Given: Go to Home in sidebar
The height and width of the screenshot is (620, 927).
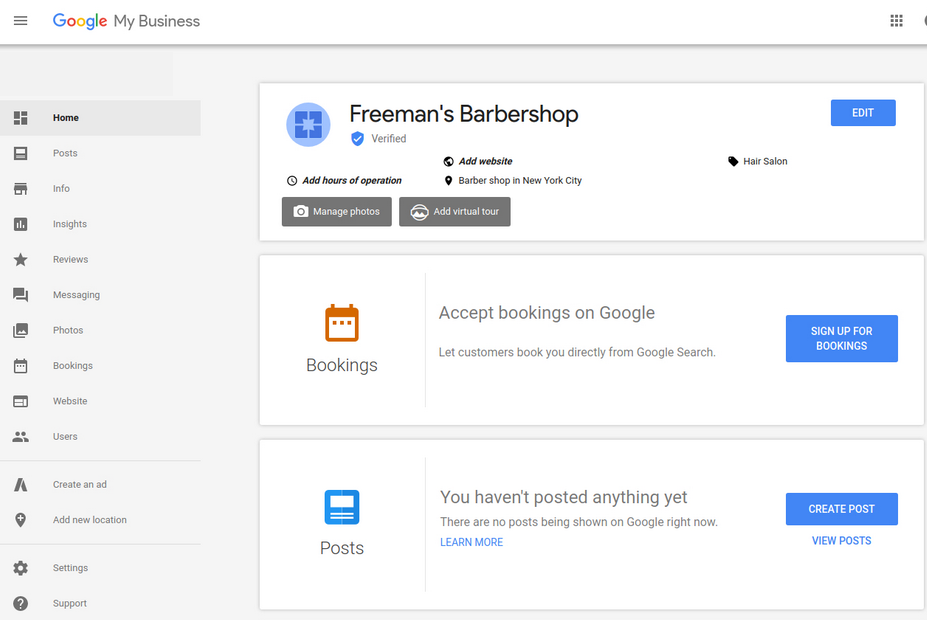Looking at the screenshot, I should (66, 118).
